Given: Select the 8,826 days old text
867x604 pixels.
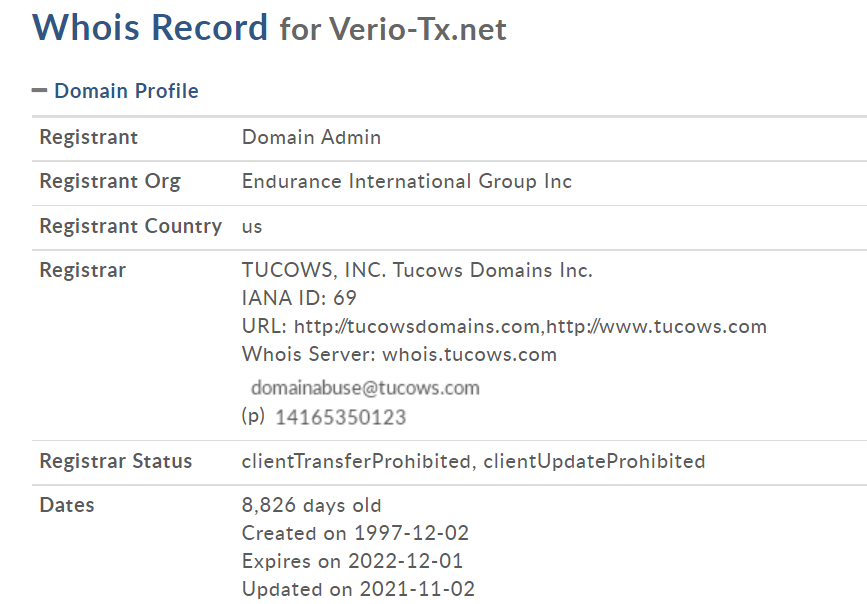Looking at the screenshot, I should click(x=311, y=505).
